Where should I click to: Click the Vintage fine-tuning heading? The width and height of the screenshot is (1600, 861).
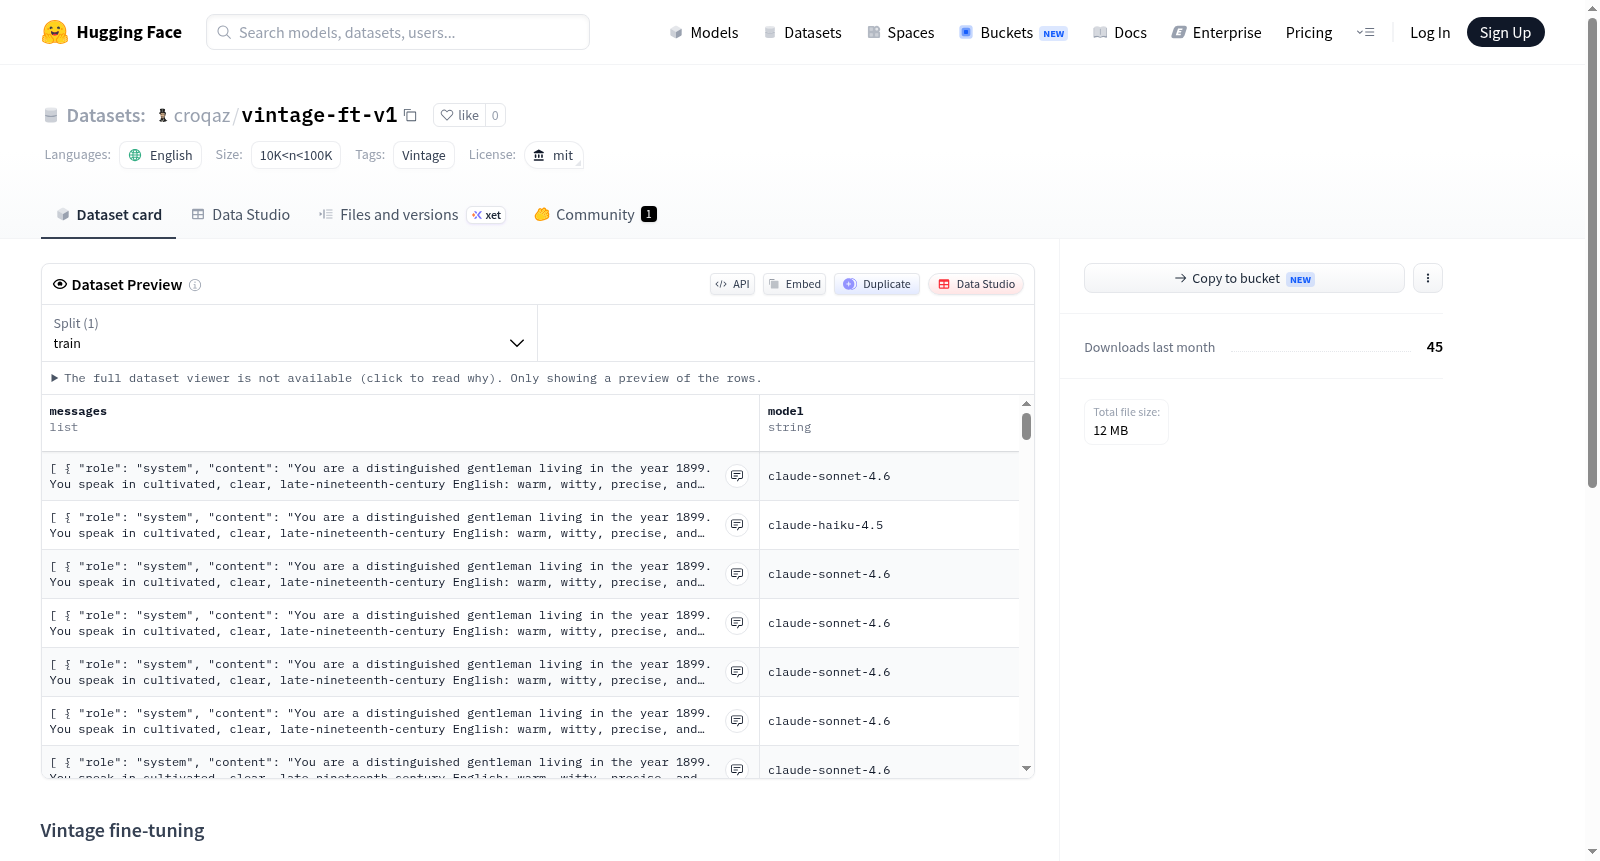(122, 830)
